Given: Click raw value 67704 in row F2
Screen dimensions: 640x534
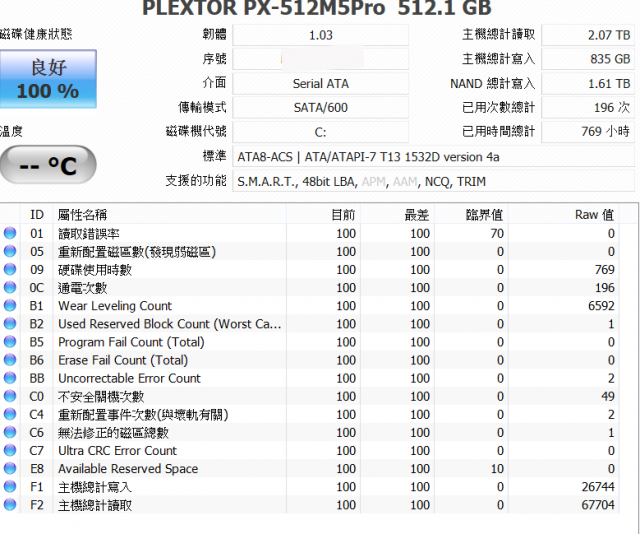Looking at the screenshot, I should 598,505.
